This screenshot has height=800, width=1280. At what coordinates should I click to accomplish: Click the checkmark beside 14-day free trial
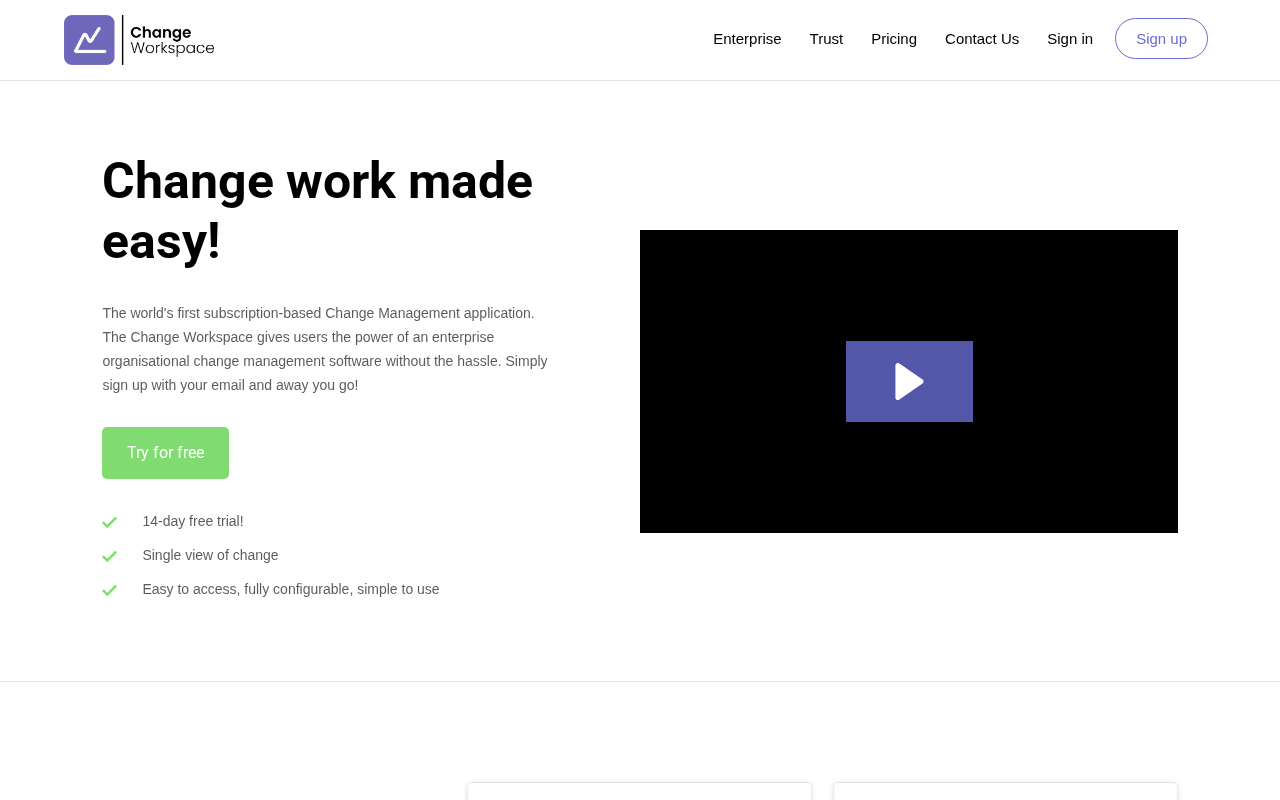point(109,522)
